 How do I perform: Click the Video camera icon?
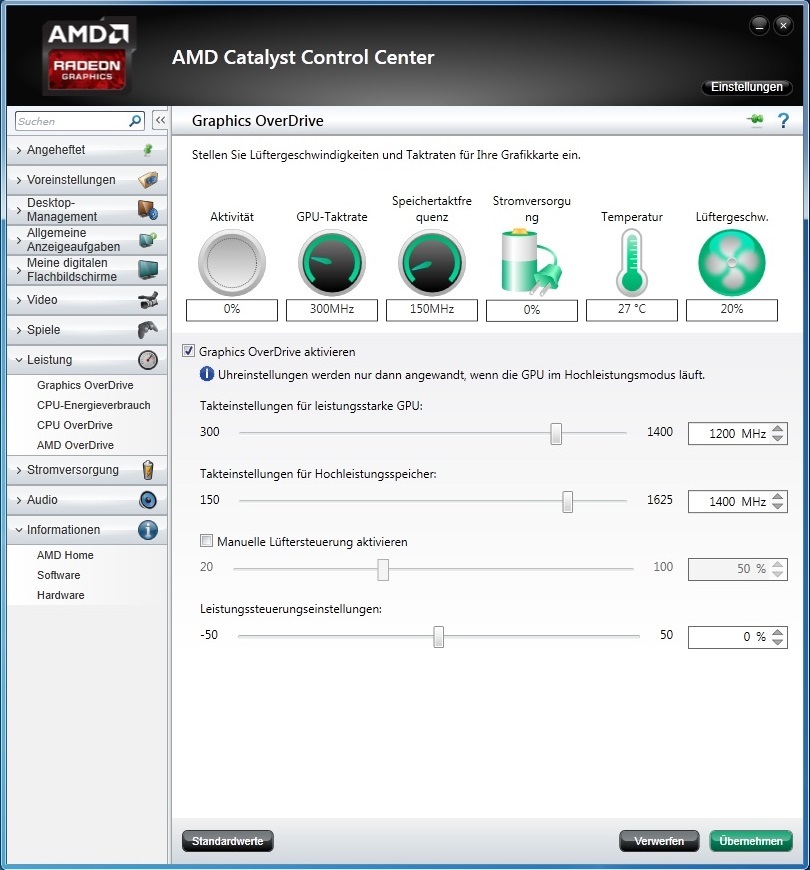pyautogui.click(x=148, y=300)
